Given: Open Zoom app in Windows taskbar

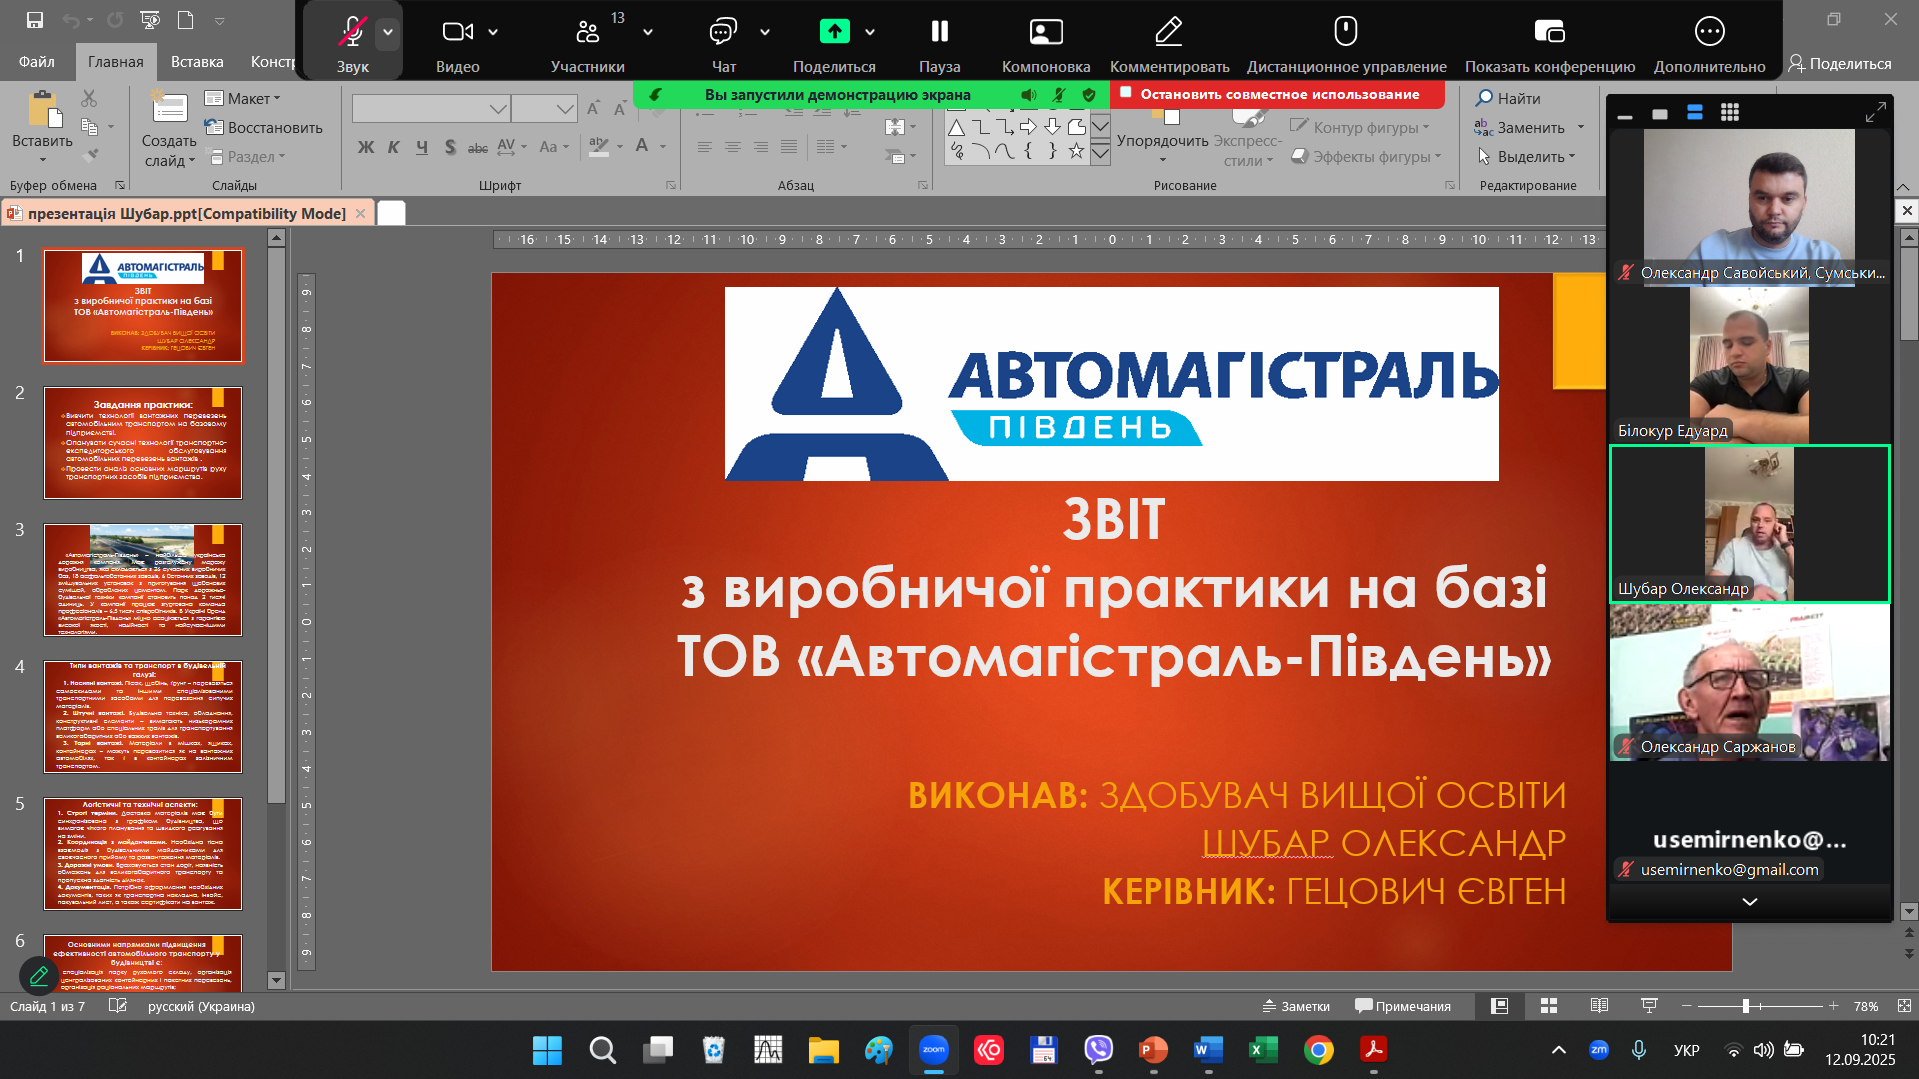Looking at the screenshot, I should (x=934, y=1050).
